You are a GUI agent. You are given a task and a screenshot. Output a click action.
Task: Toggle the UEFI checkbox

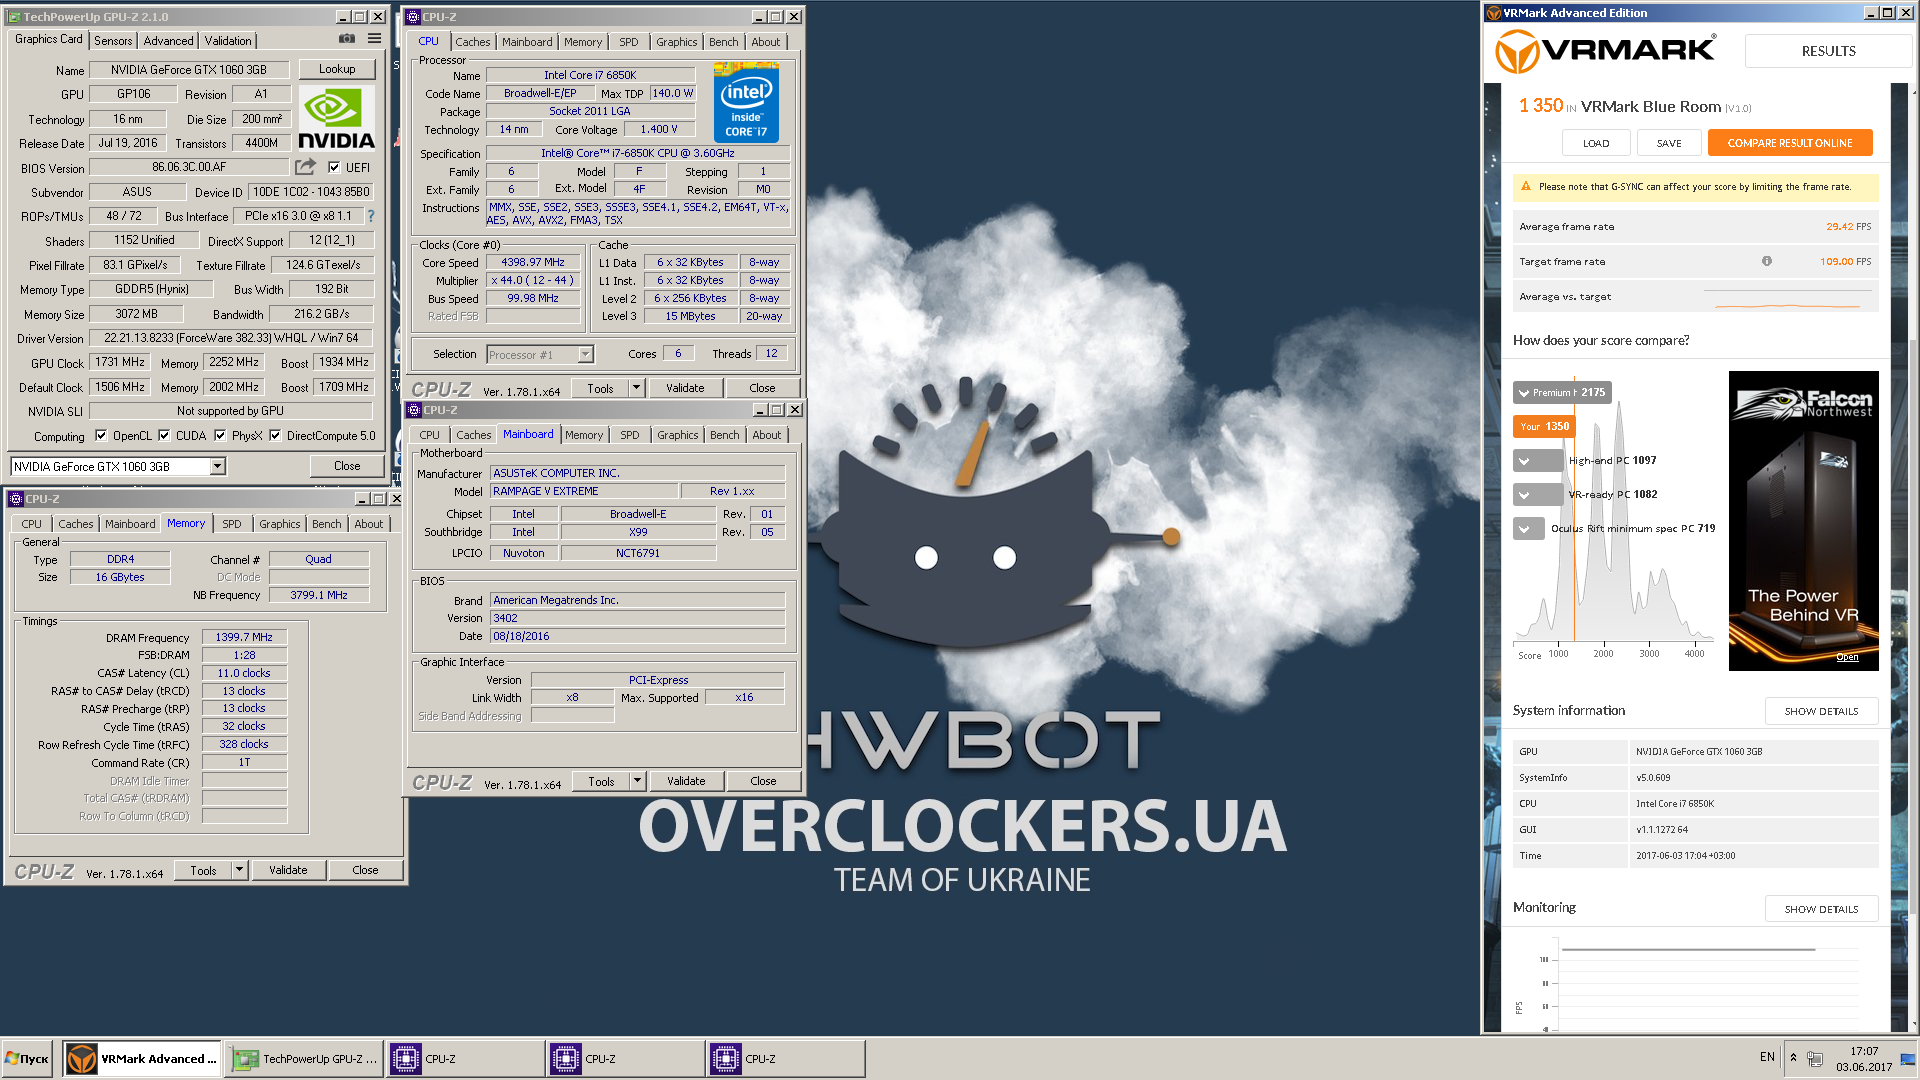click(334, 167)
